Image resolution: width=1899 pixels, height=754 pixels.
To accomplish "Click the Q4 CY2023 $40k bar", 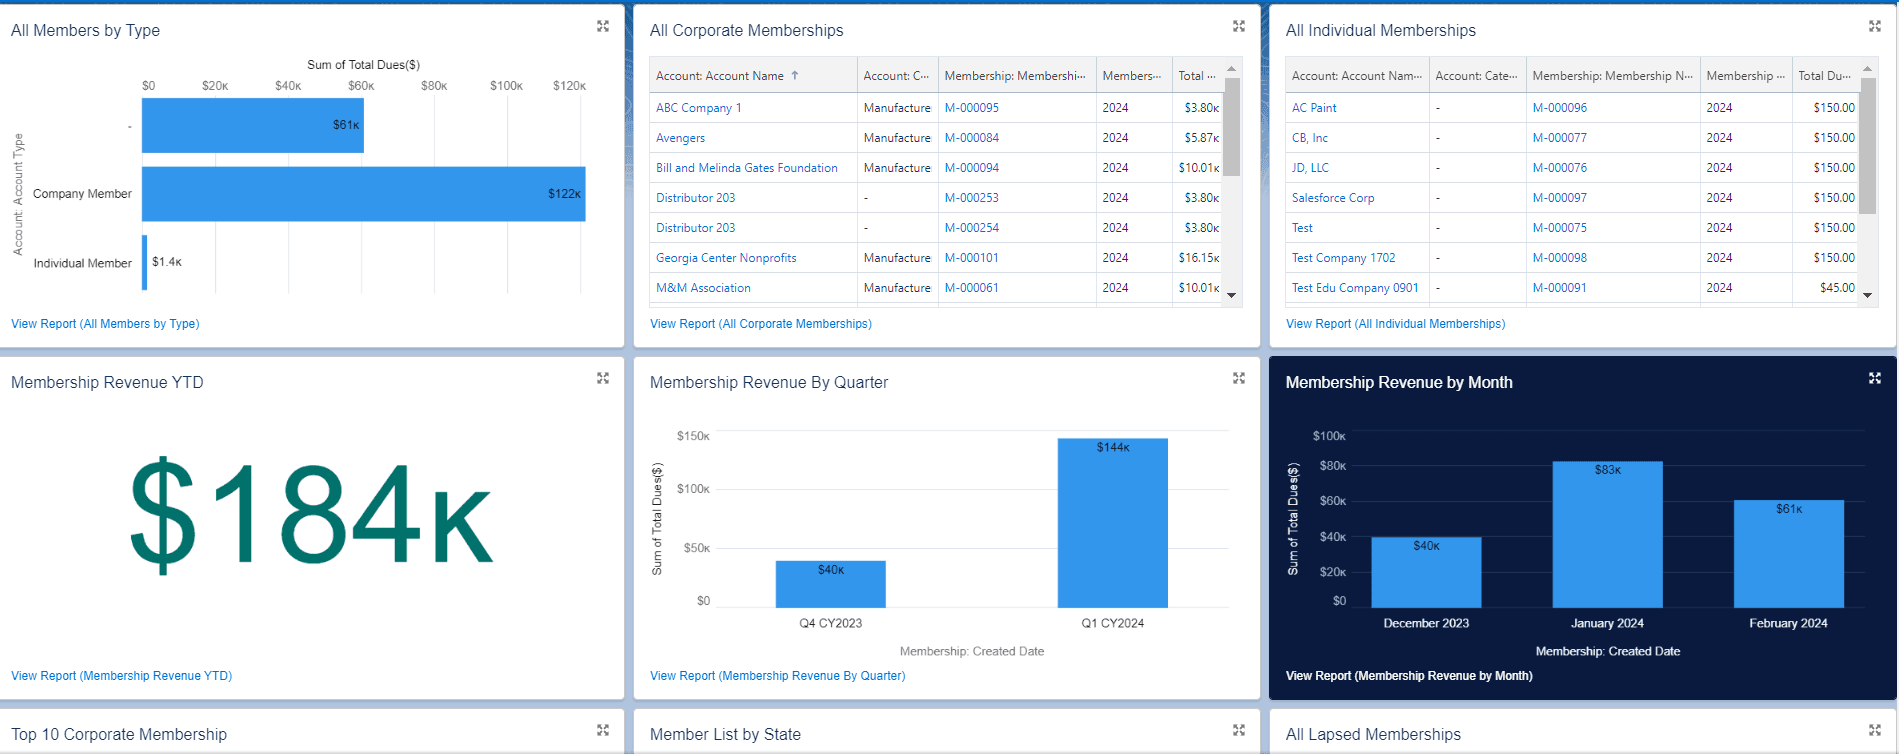I will click(830, 584).
